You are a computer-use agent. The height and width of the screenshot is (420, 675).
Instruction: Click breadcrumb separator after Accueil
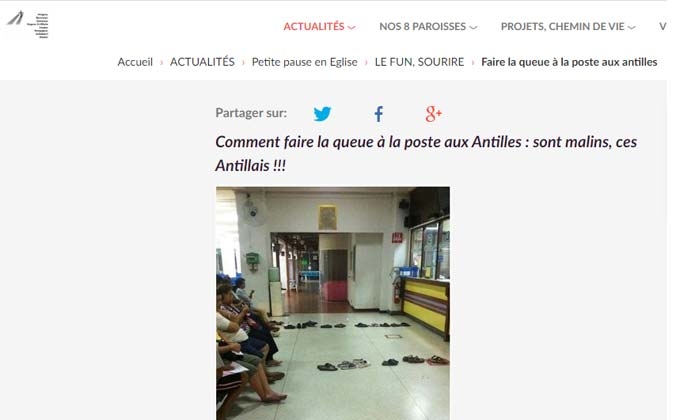pyautogui.click(x=161, y=63)
